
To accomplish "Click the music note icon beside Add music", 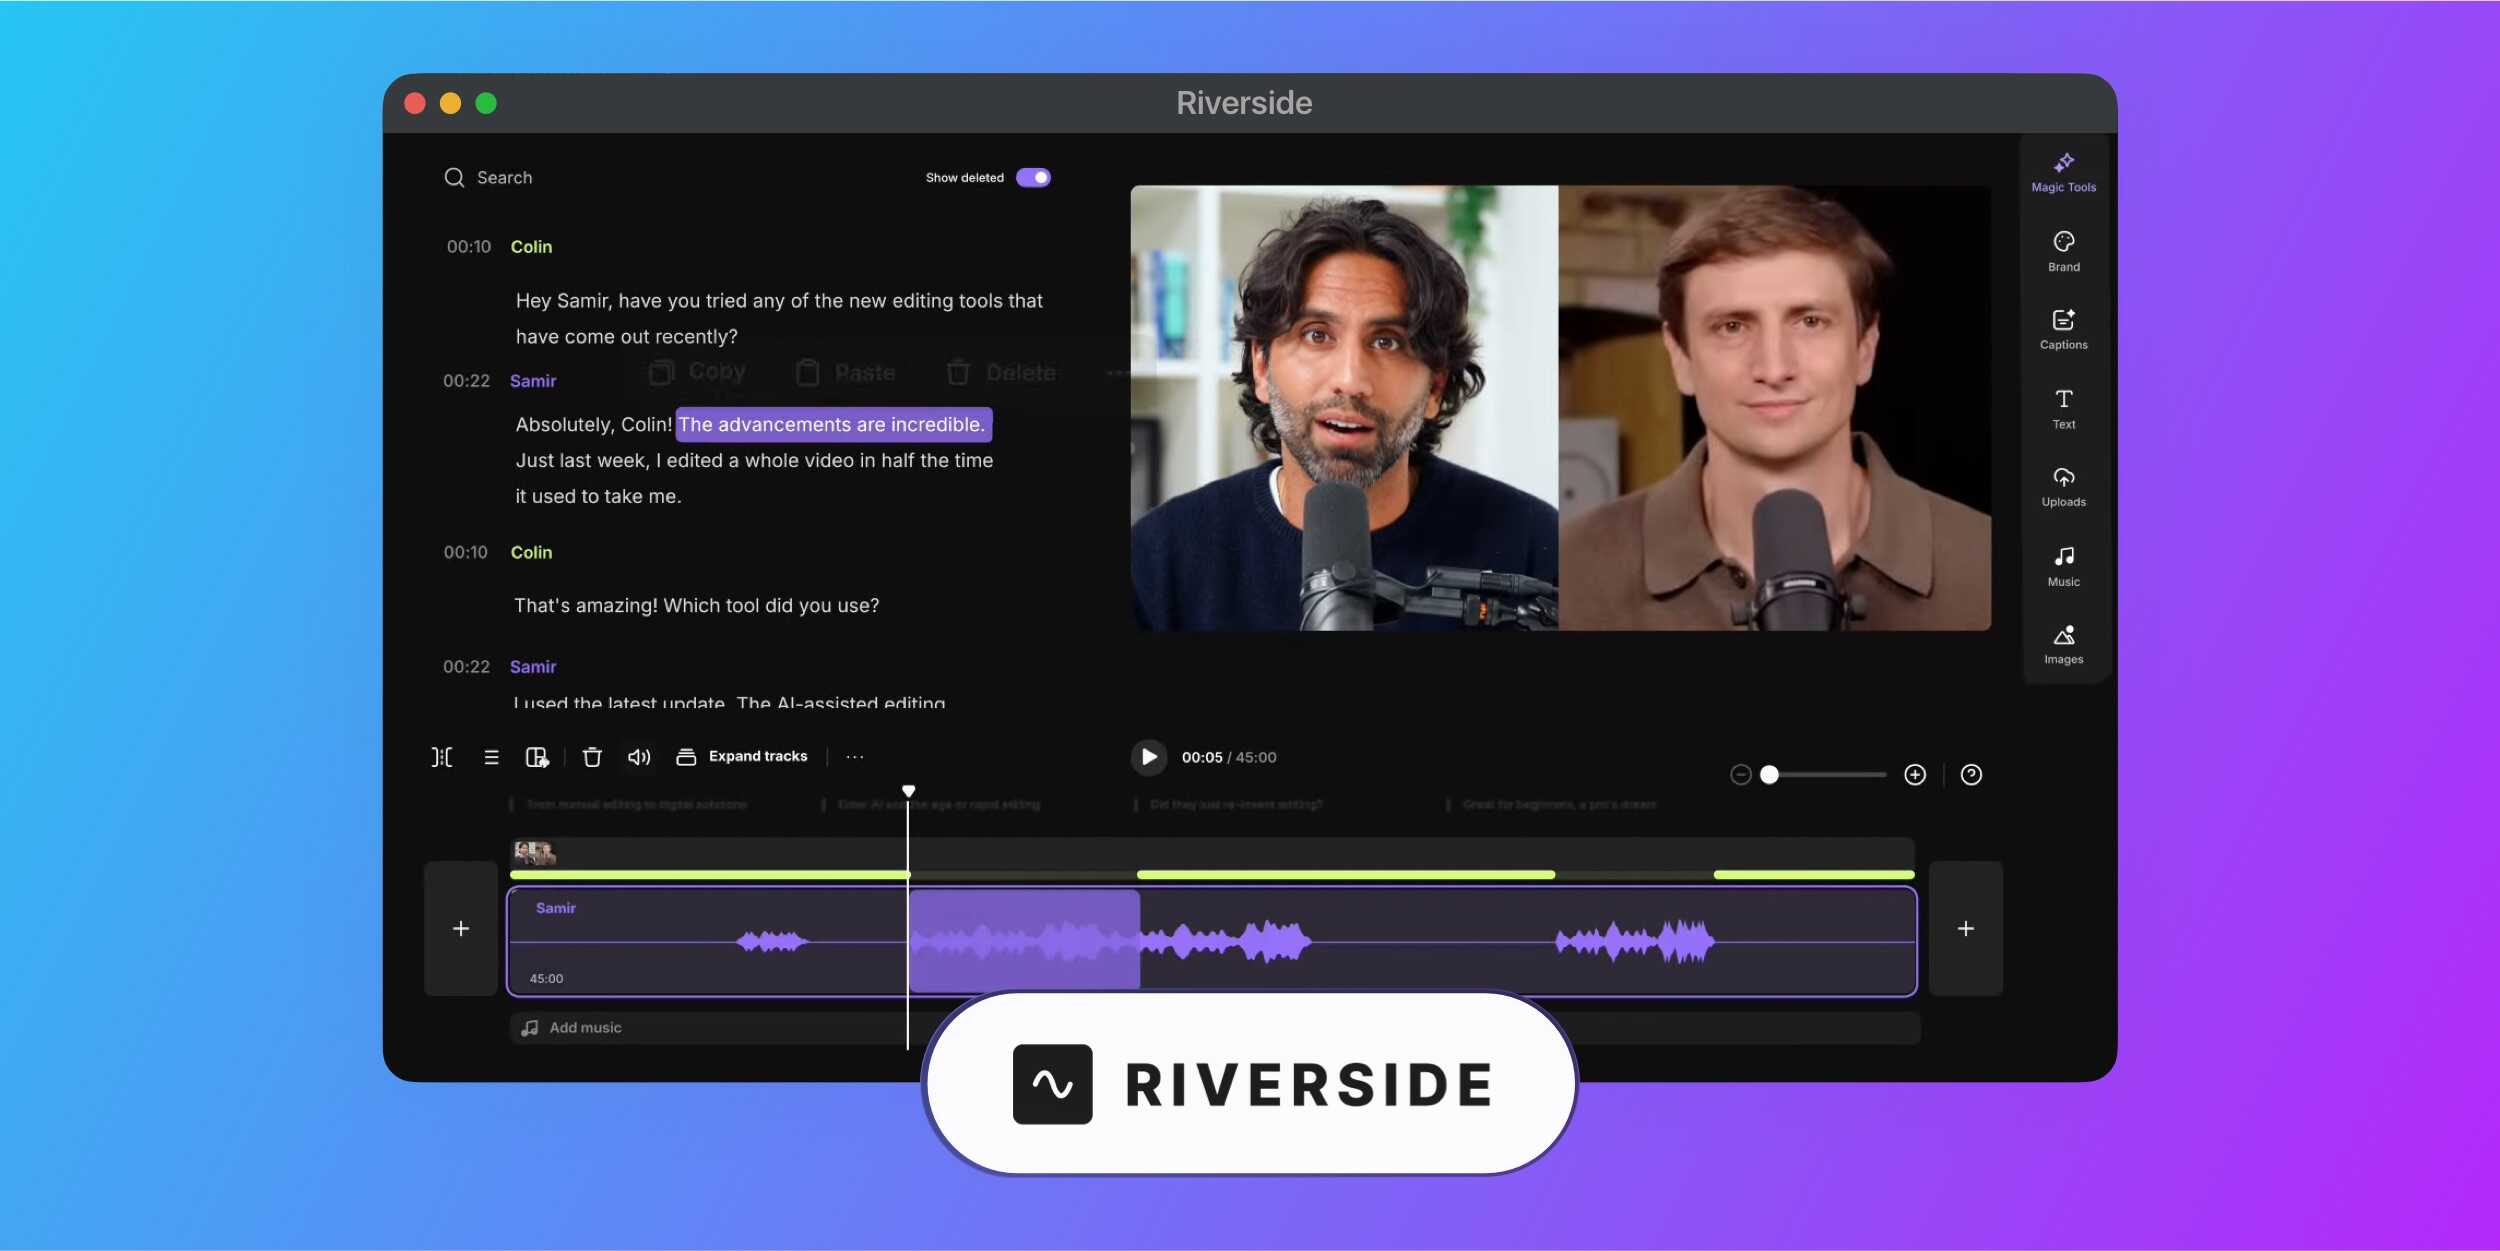I will pyautogui.click(x=530, y=1028).
